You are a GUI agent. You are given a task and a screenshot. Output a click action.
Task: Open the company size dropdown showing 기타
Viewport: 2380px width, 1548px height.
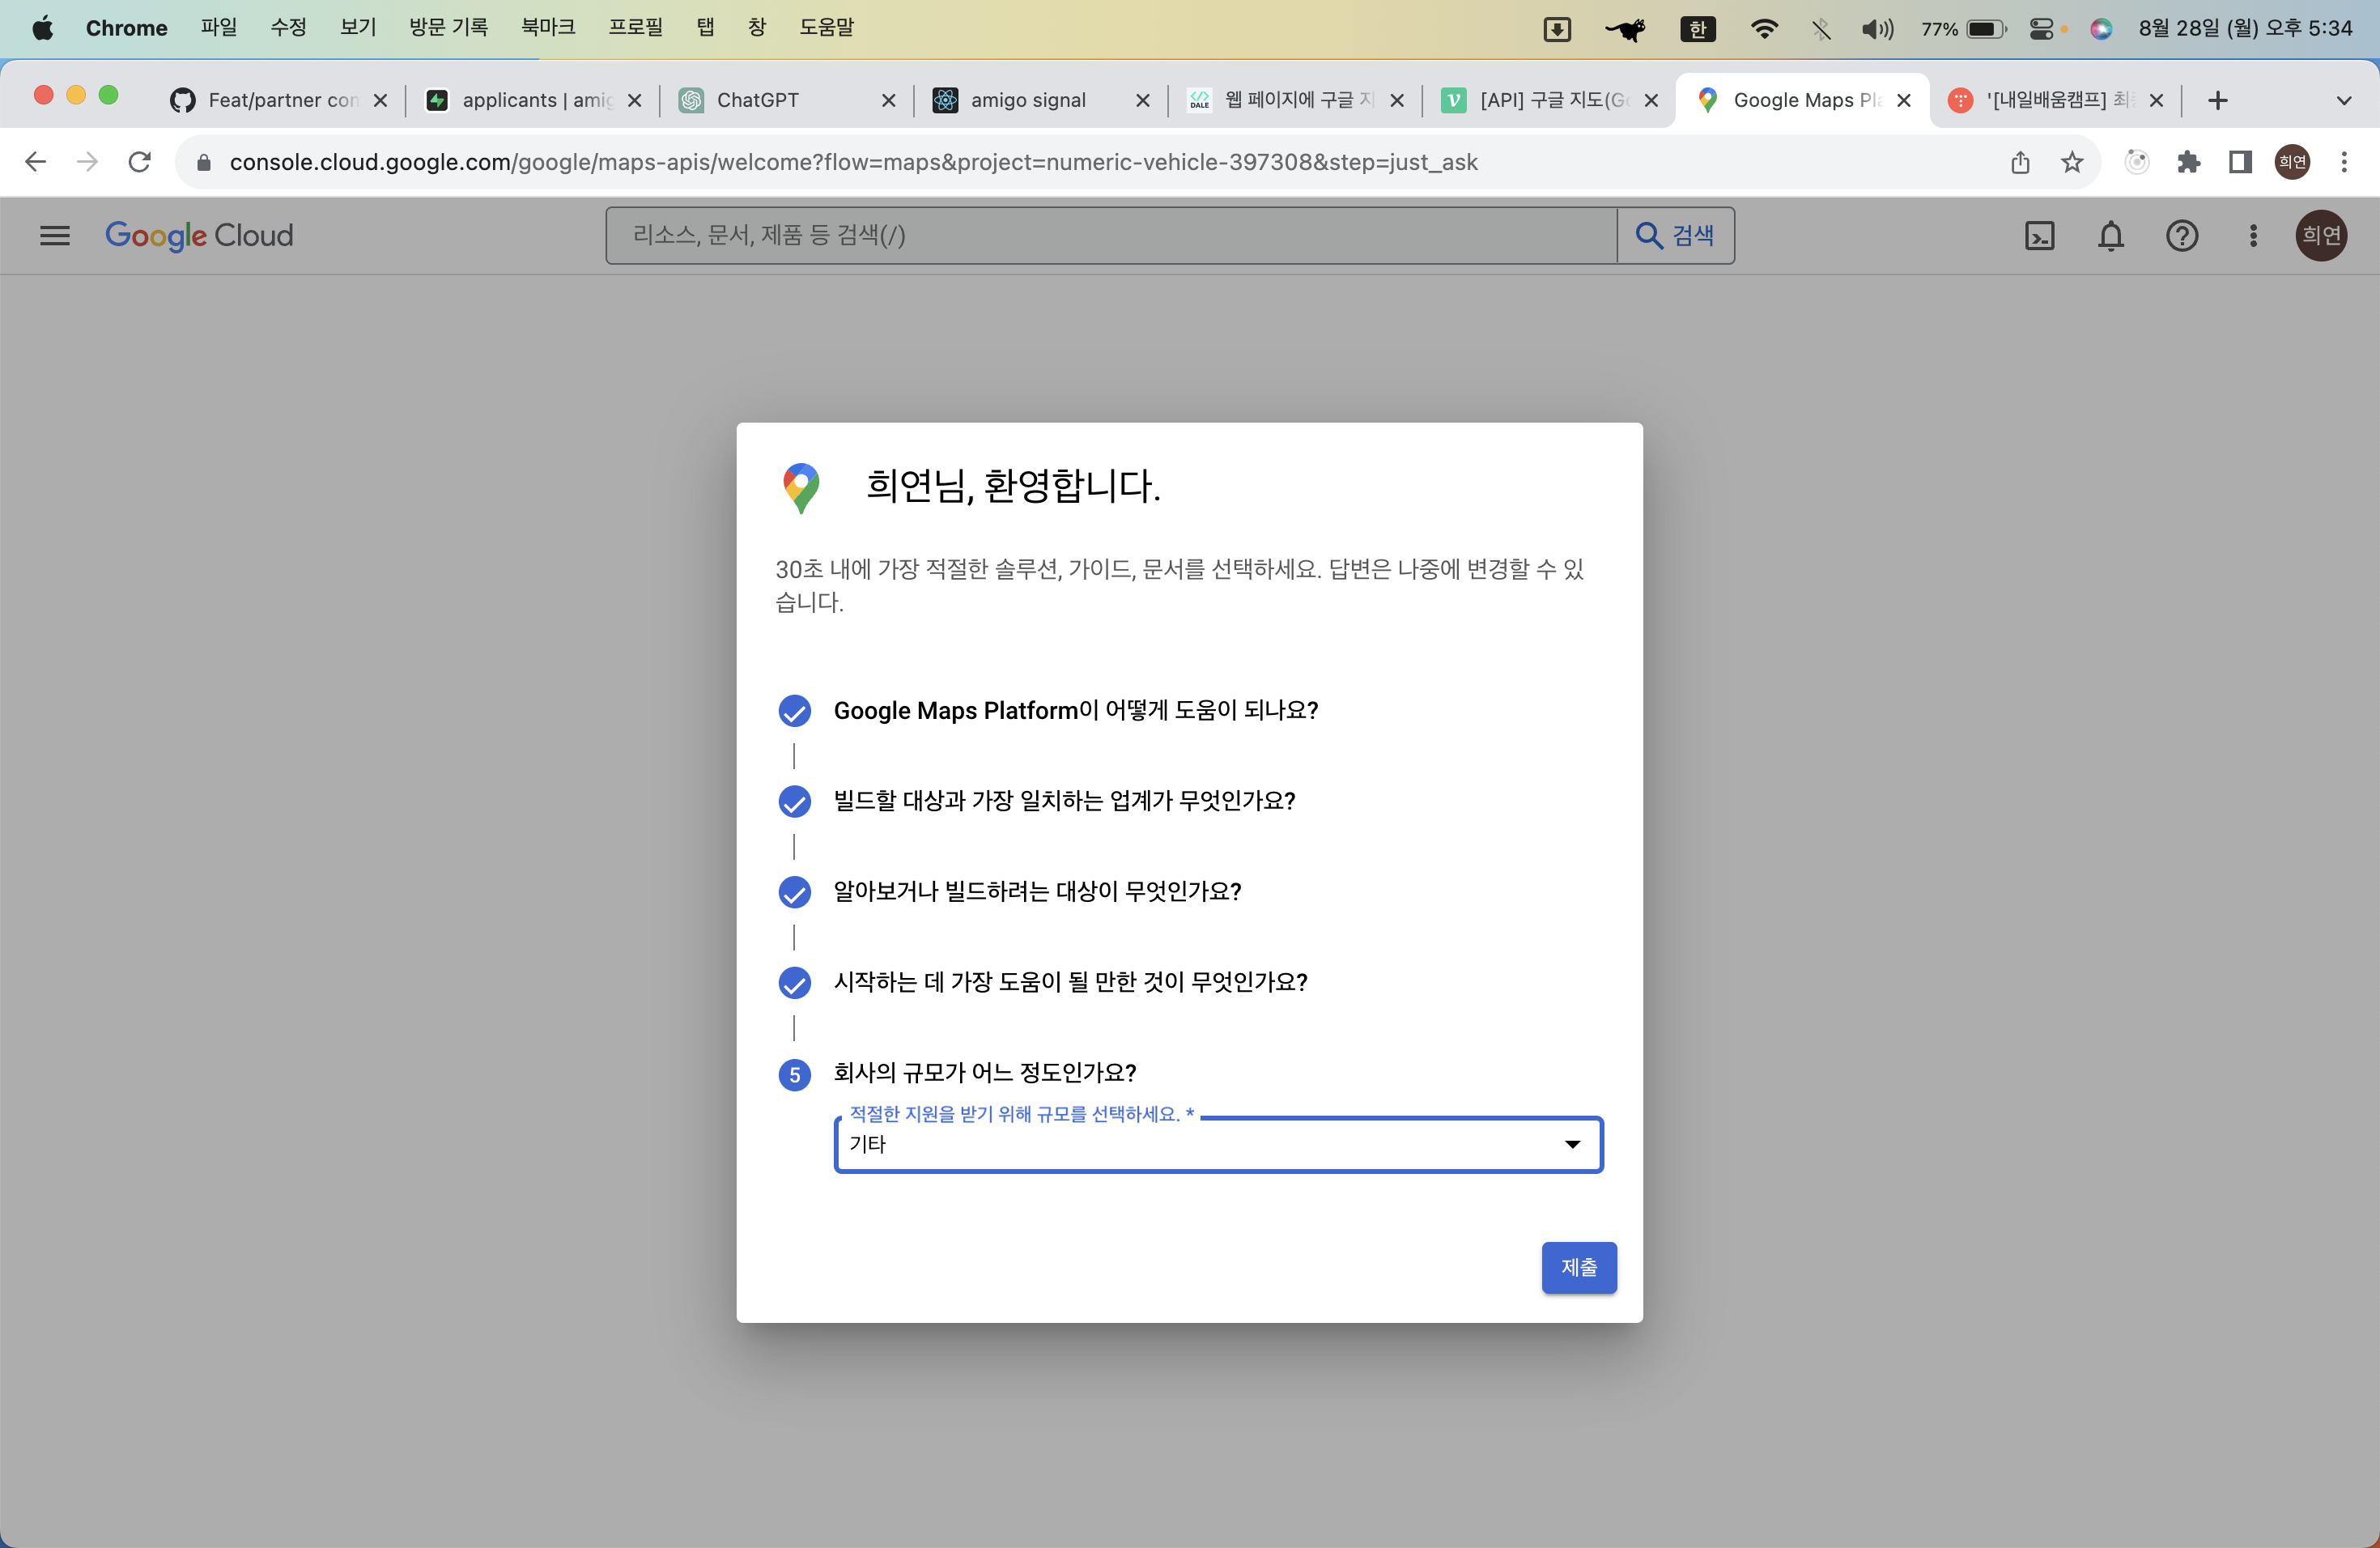click(x=1218, y=1144)
